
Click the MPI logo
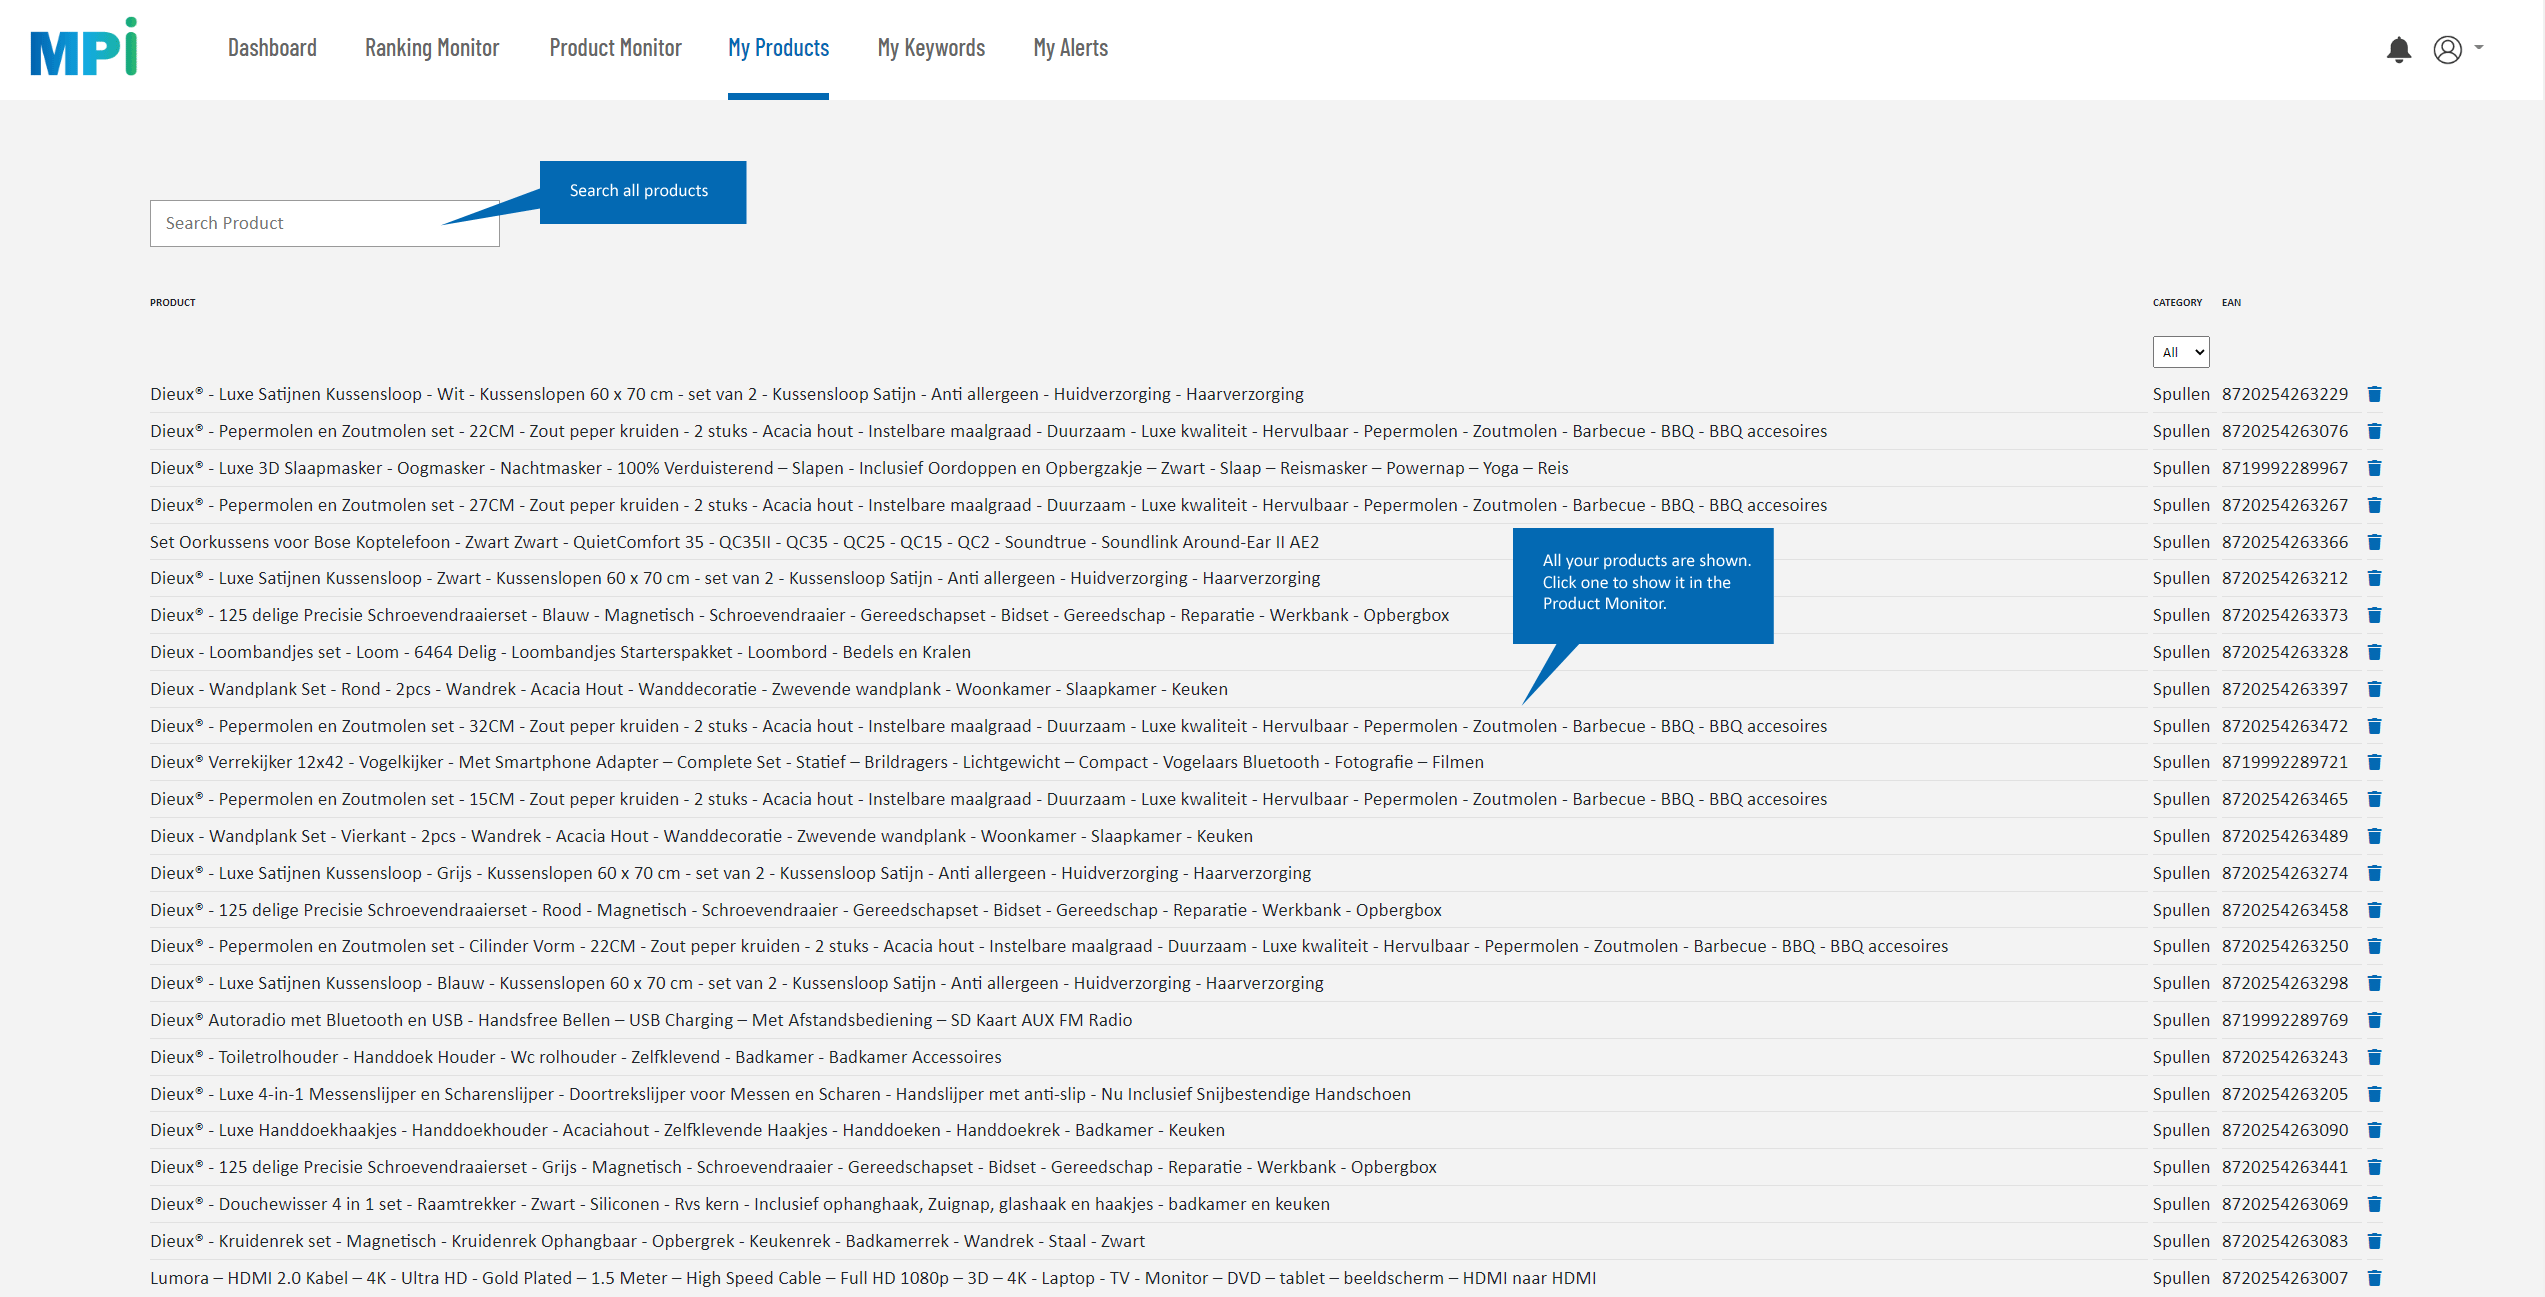[84, 47]
